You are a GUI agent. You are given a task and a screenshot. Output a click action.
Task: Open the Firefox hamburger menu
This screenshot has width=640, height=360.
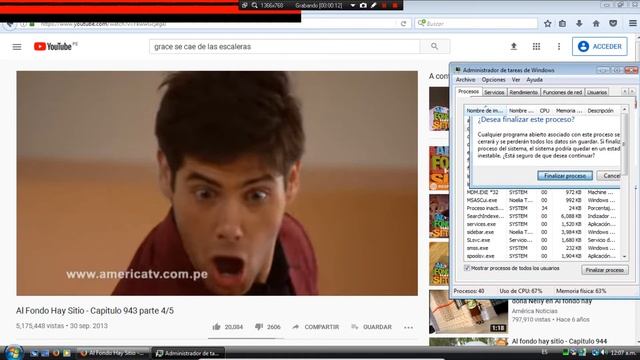tap(633, 24)
